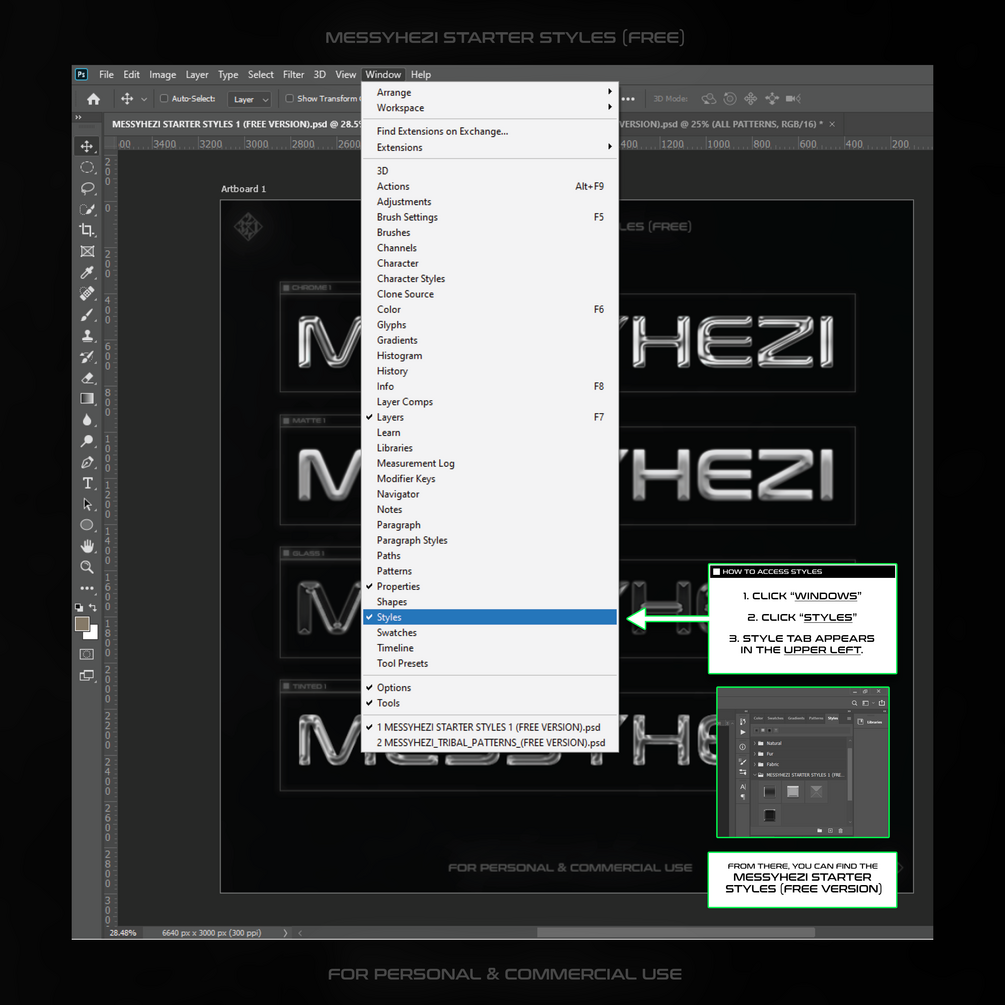Open the Actions panel entry
1005x1005 pixels.
[490, 187]
